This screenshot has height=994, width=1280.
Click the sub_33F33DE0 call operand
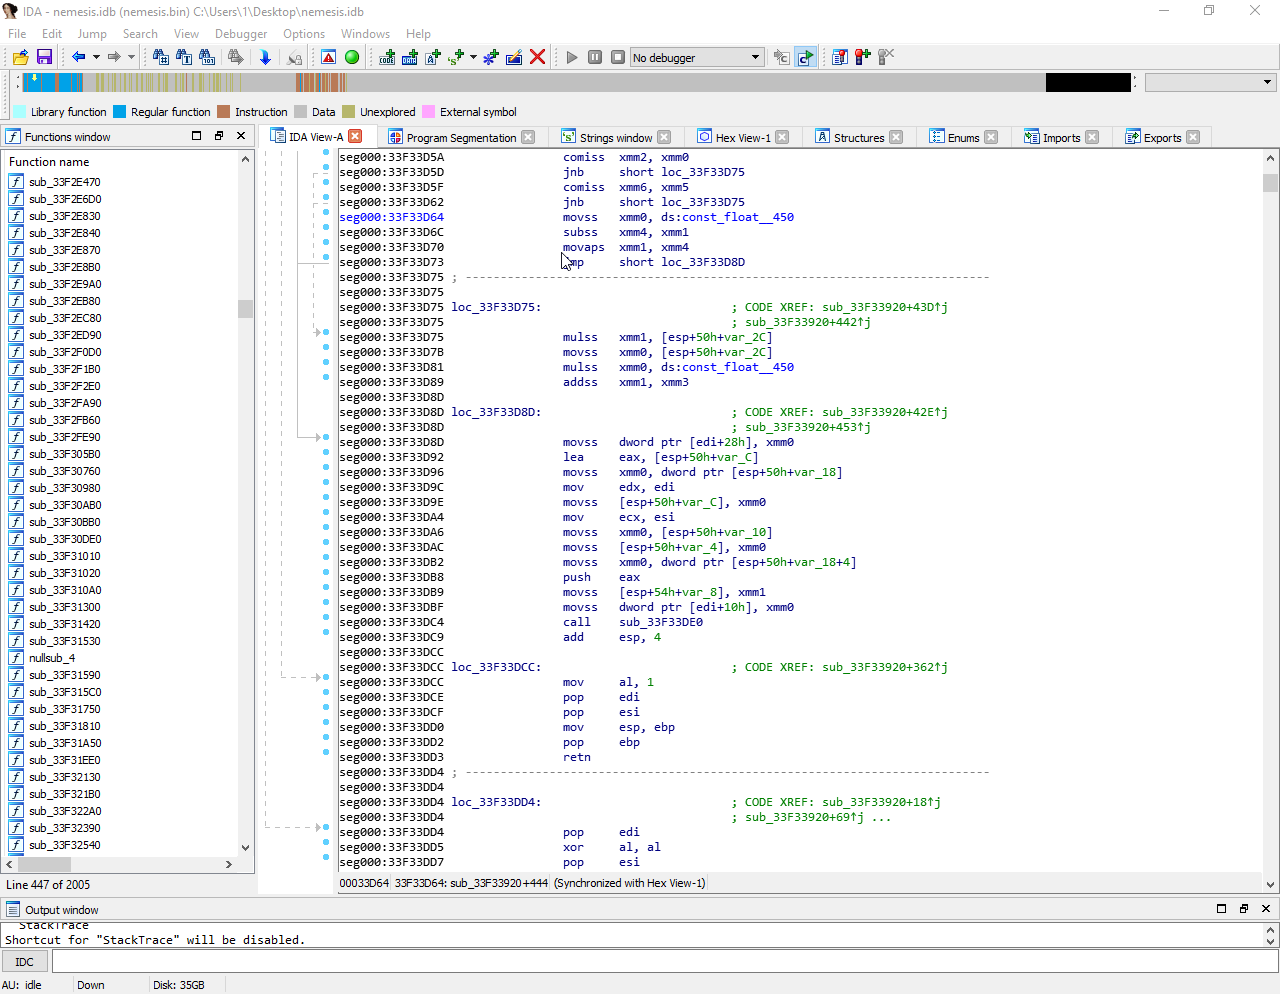click(x=661, y=622)
